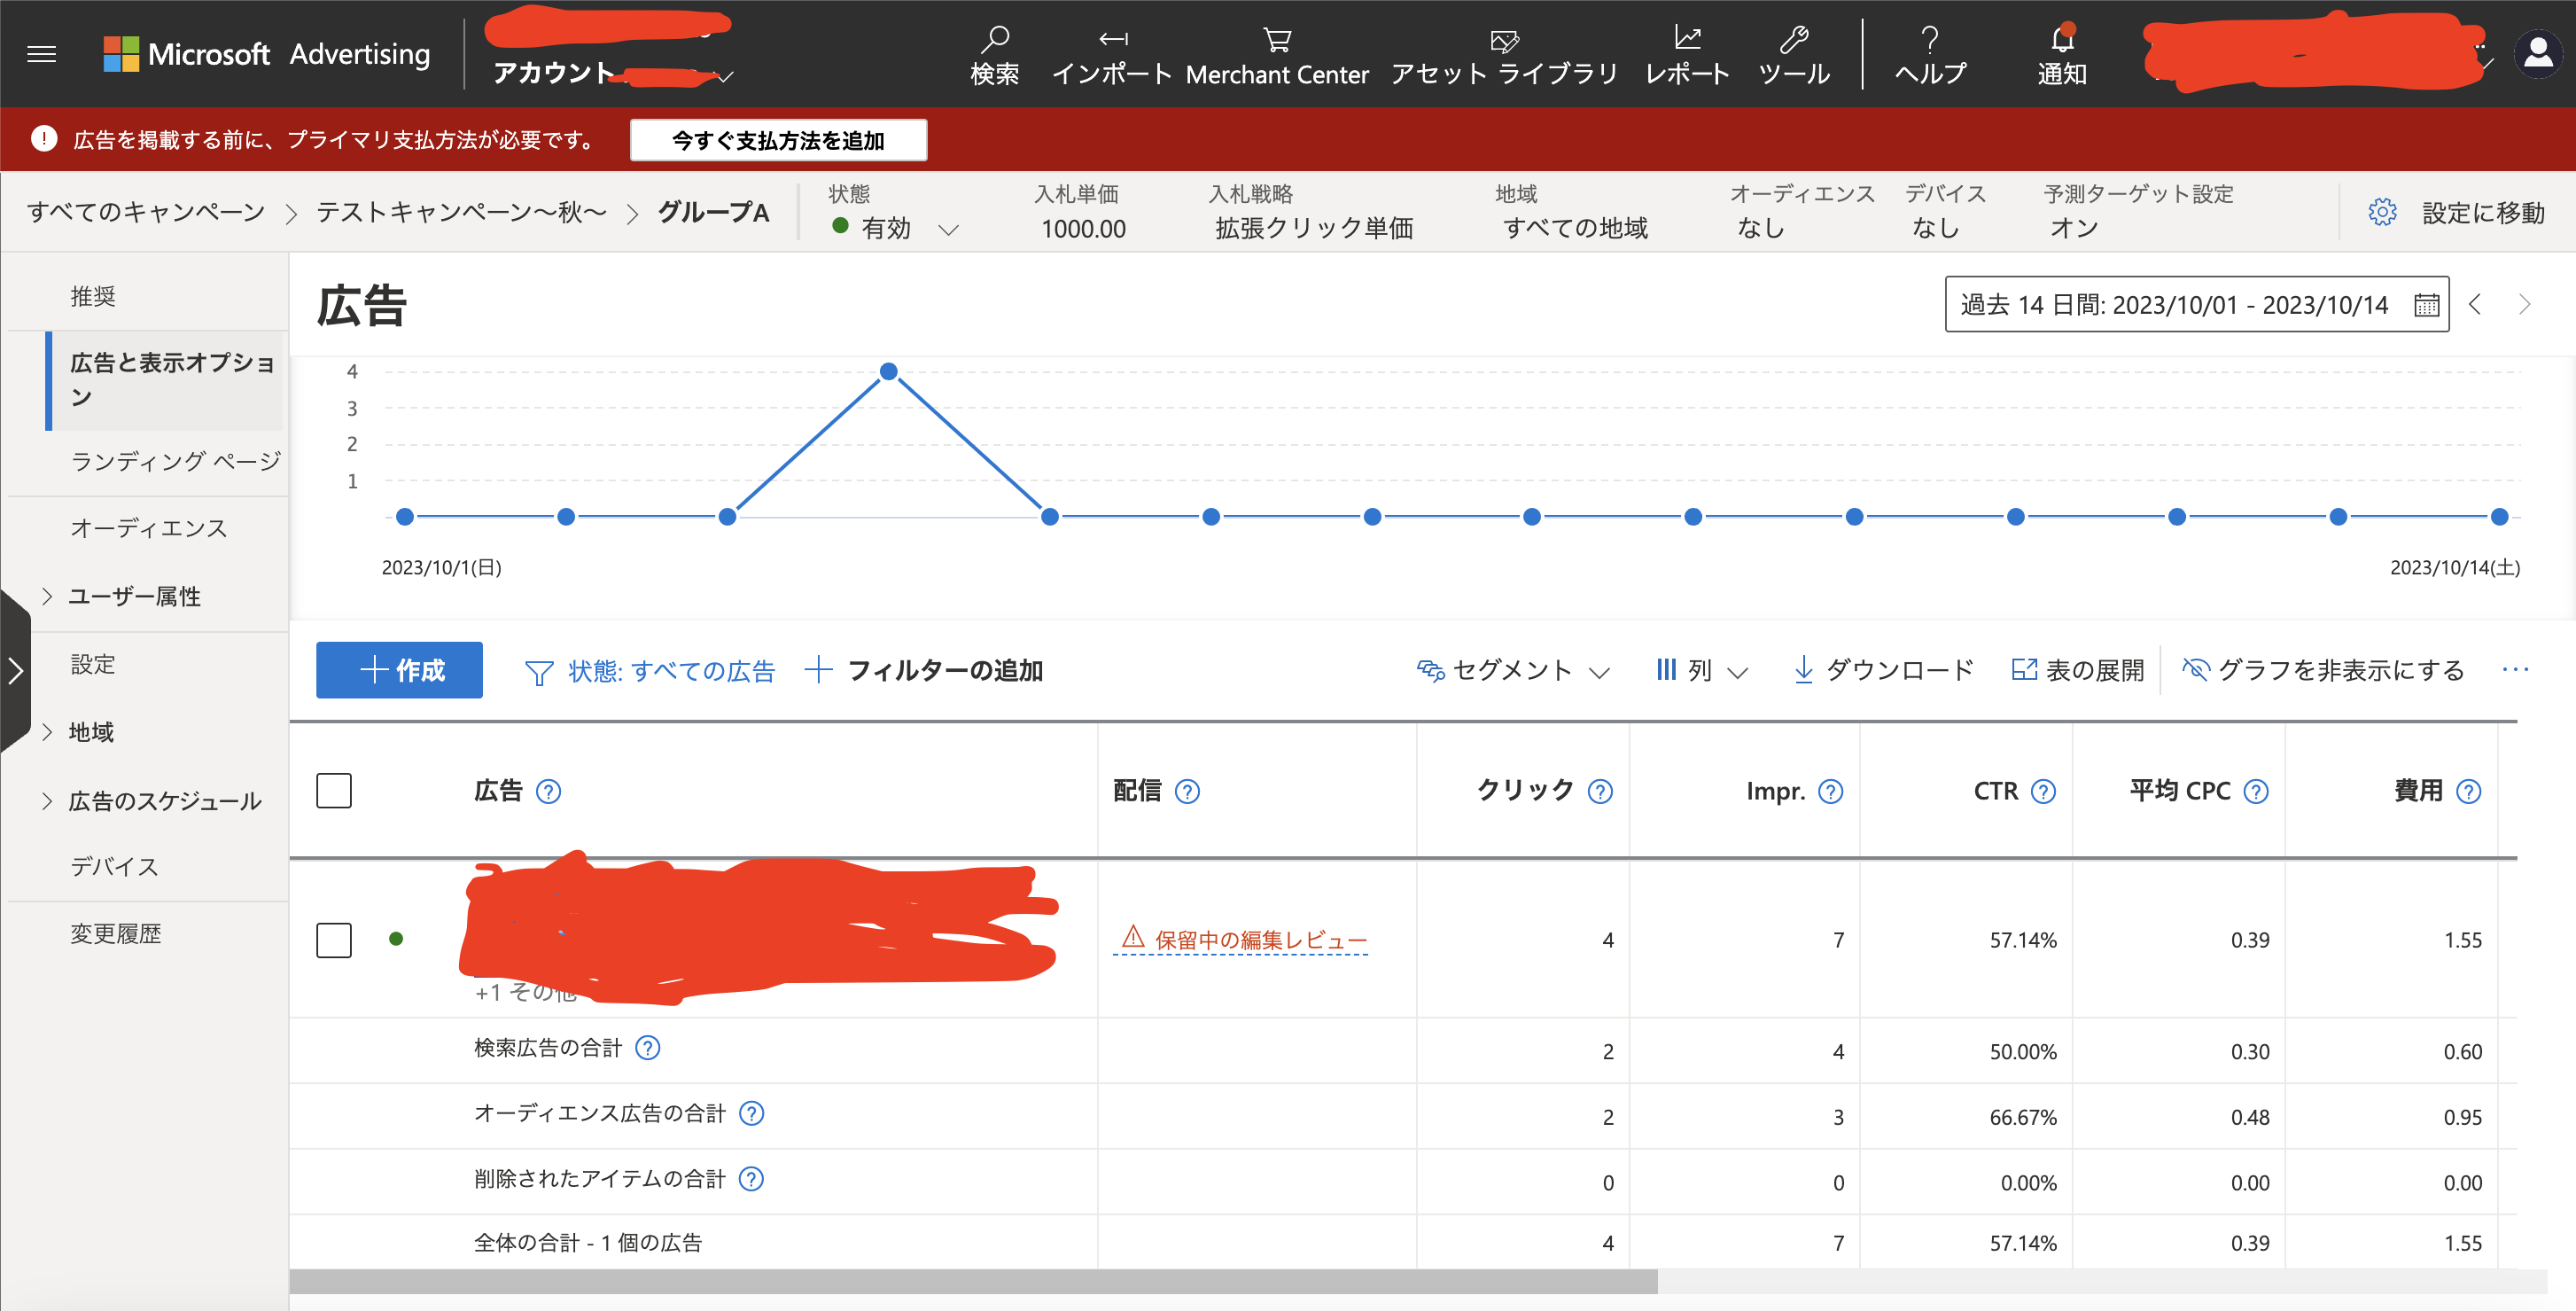Screen dimensions: 2576x1311
Task: Click help icon beside 削除されたアイテムの合計
Action: 751,1178
